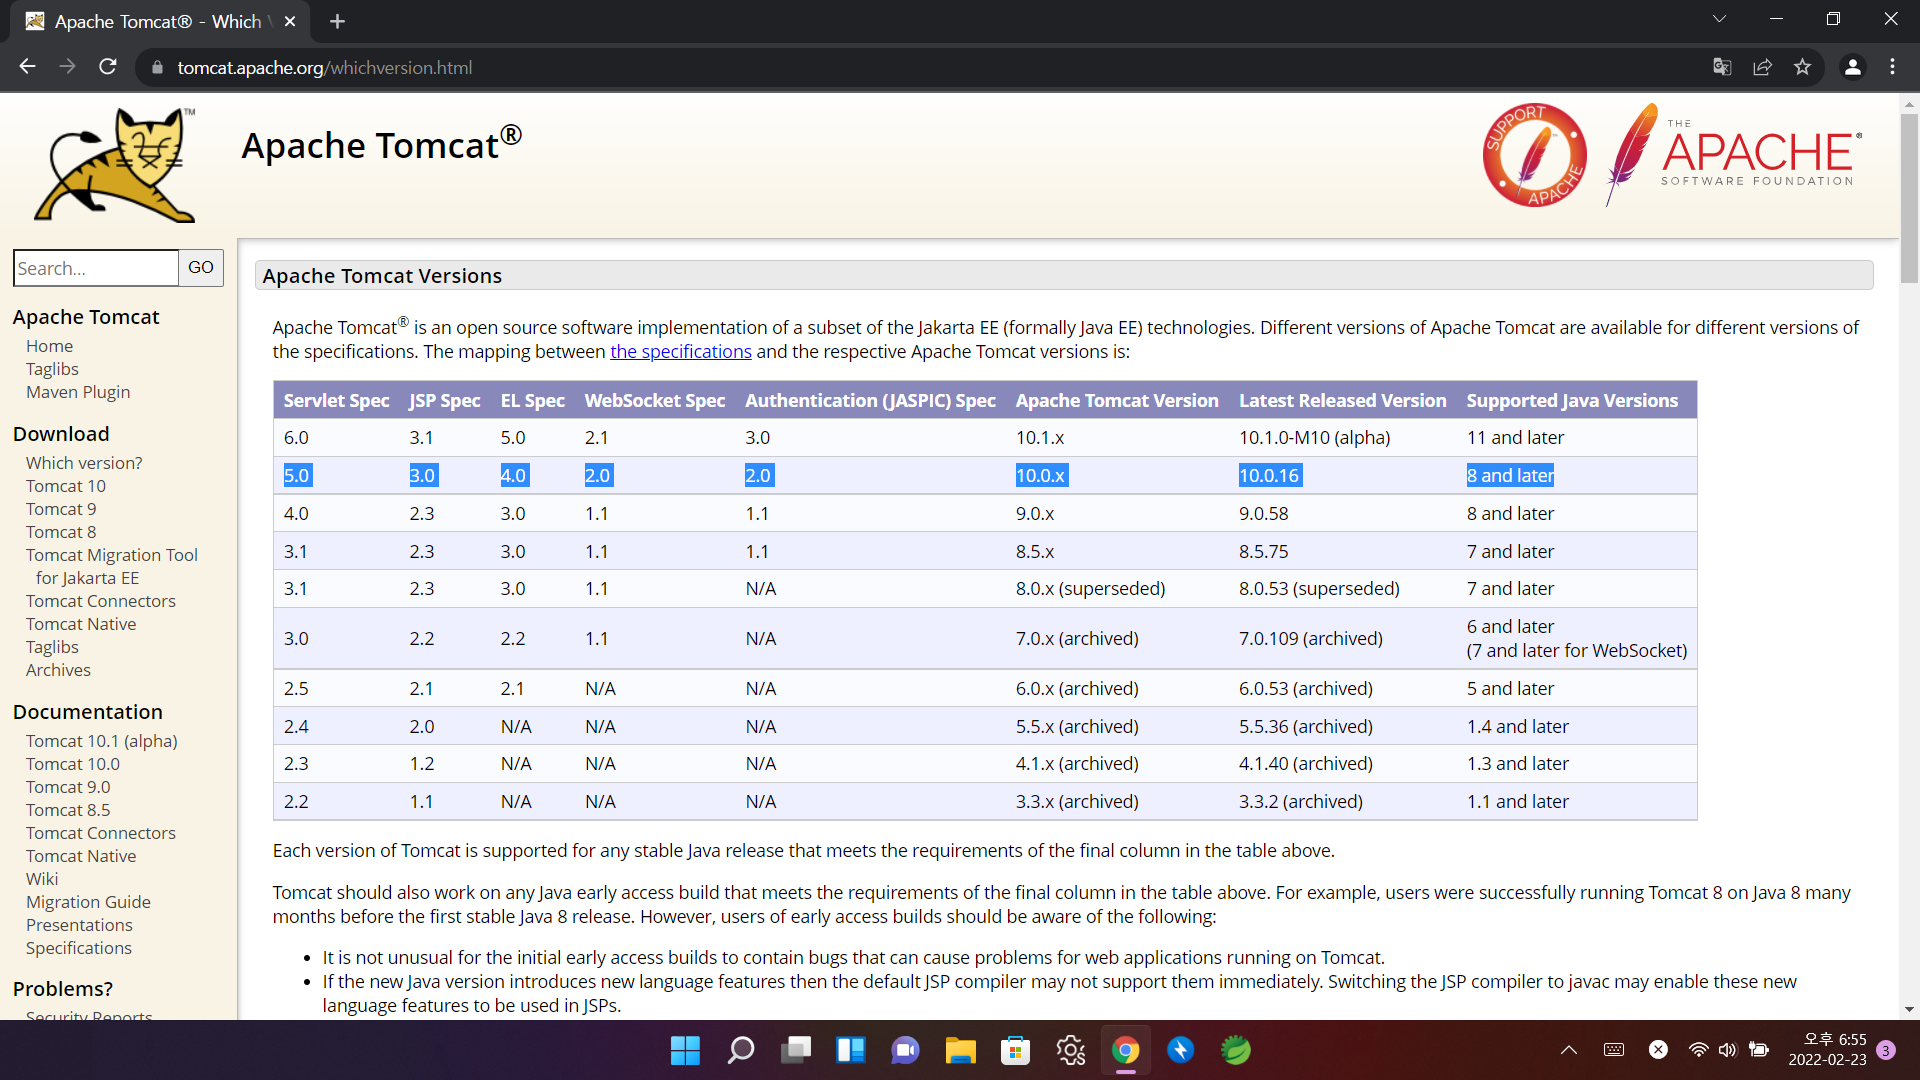
Task: Click the share page icon
Action: (x=1762, y=67)
